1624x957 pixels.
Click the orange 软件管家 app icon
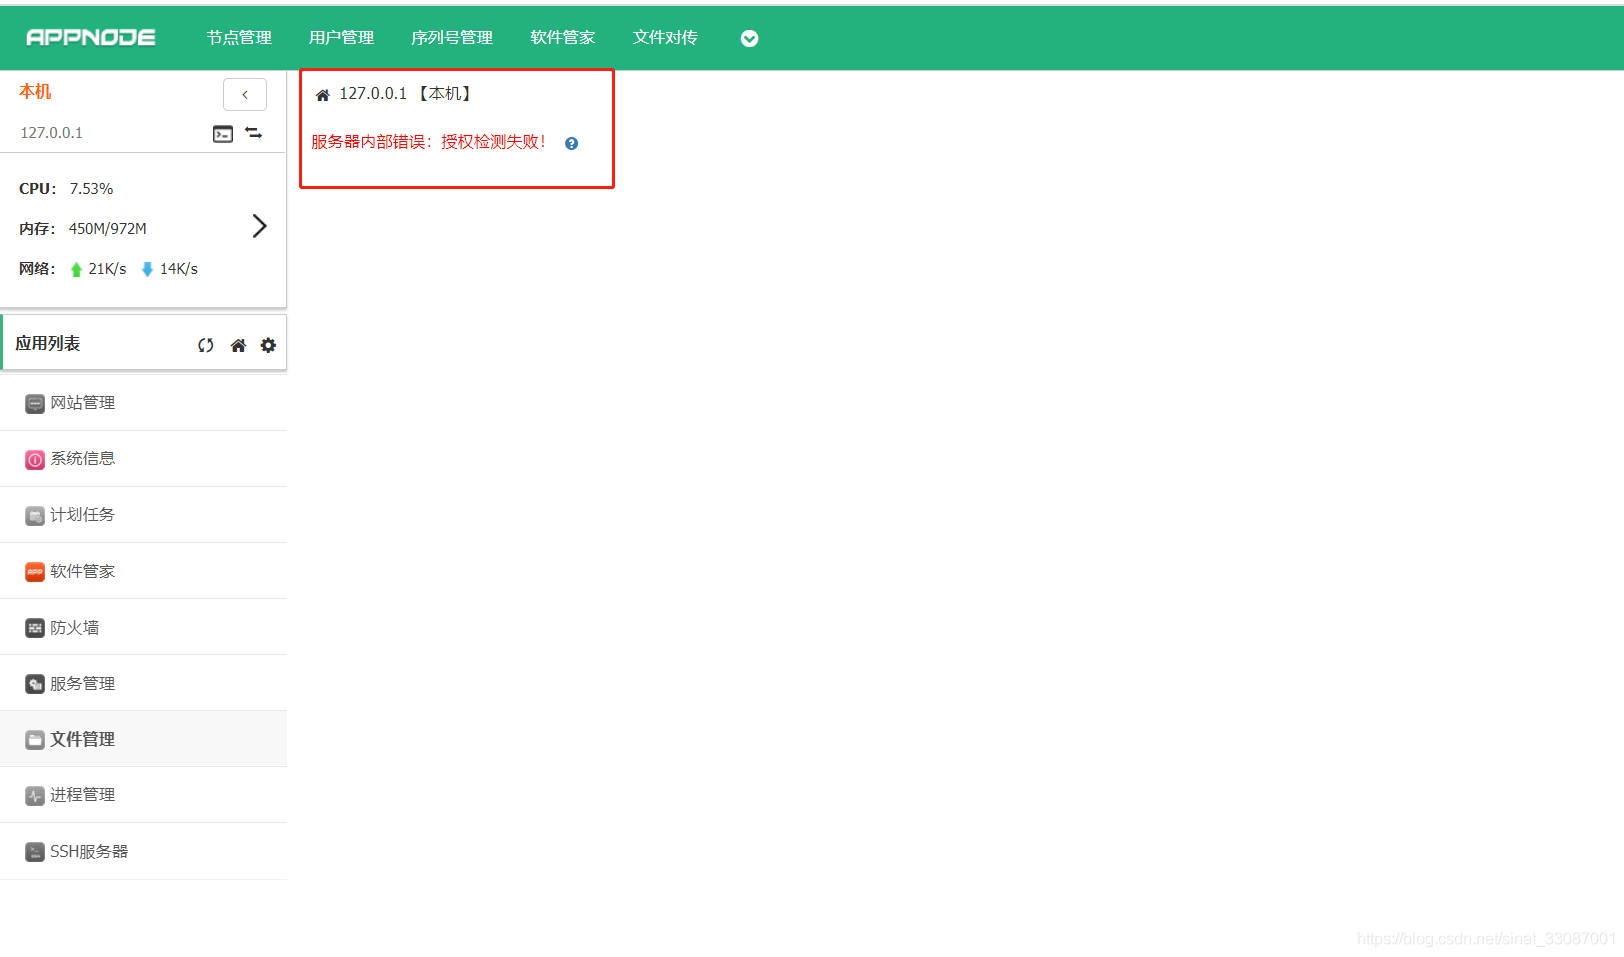pyautogui.click(x=35, y=572)
